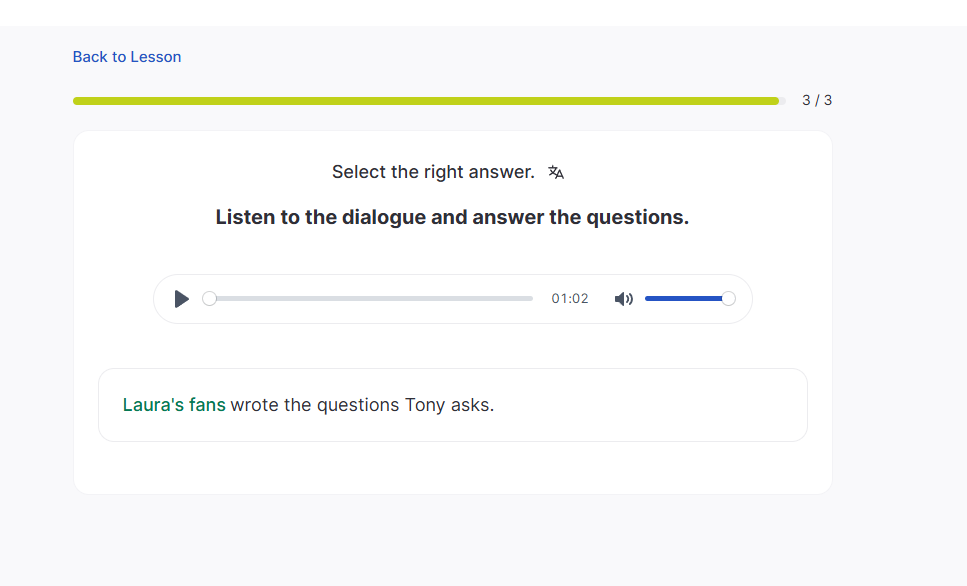Click the volume slider knob
The height and width of the screenshot is (586, 967).
(x=728, y=299)
